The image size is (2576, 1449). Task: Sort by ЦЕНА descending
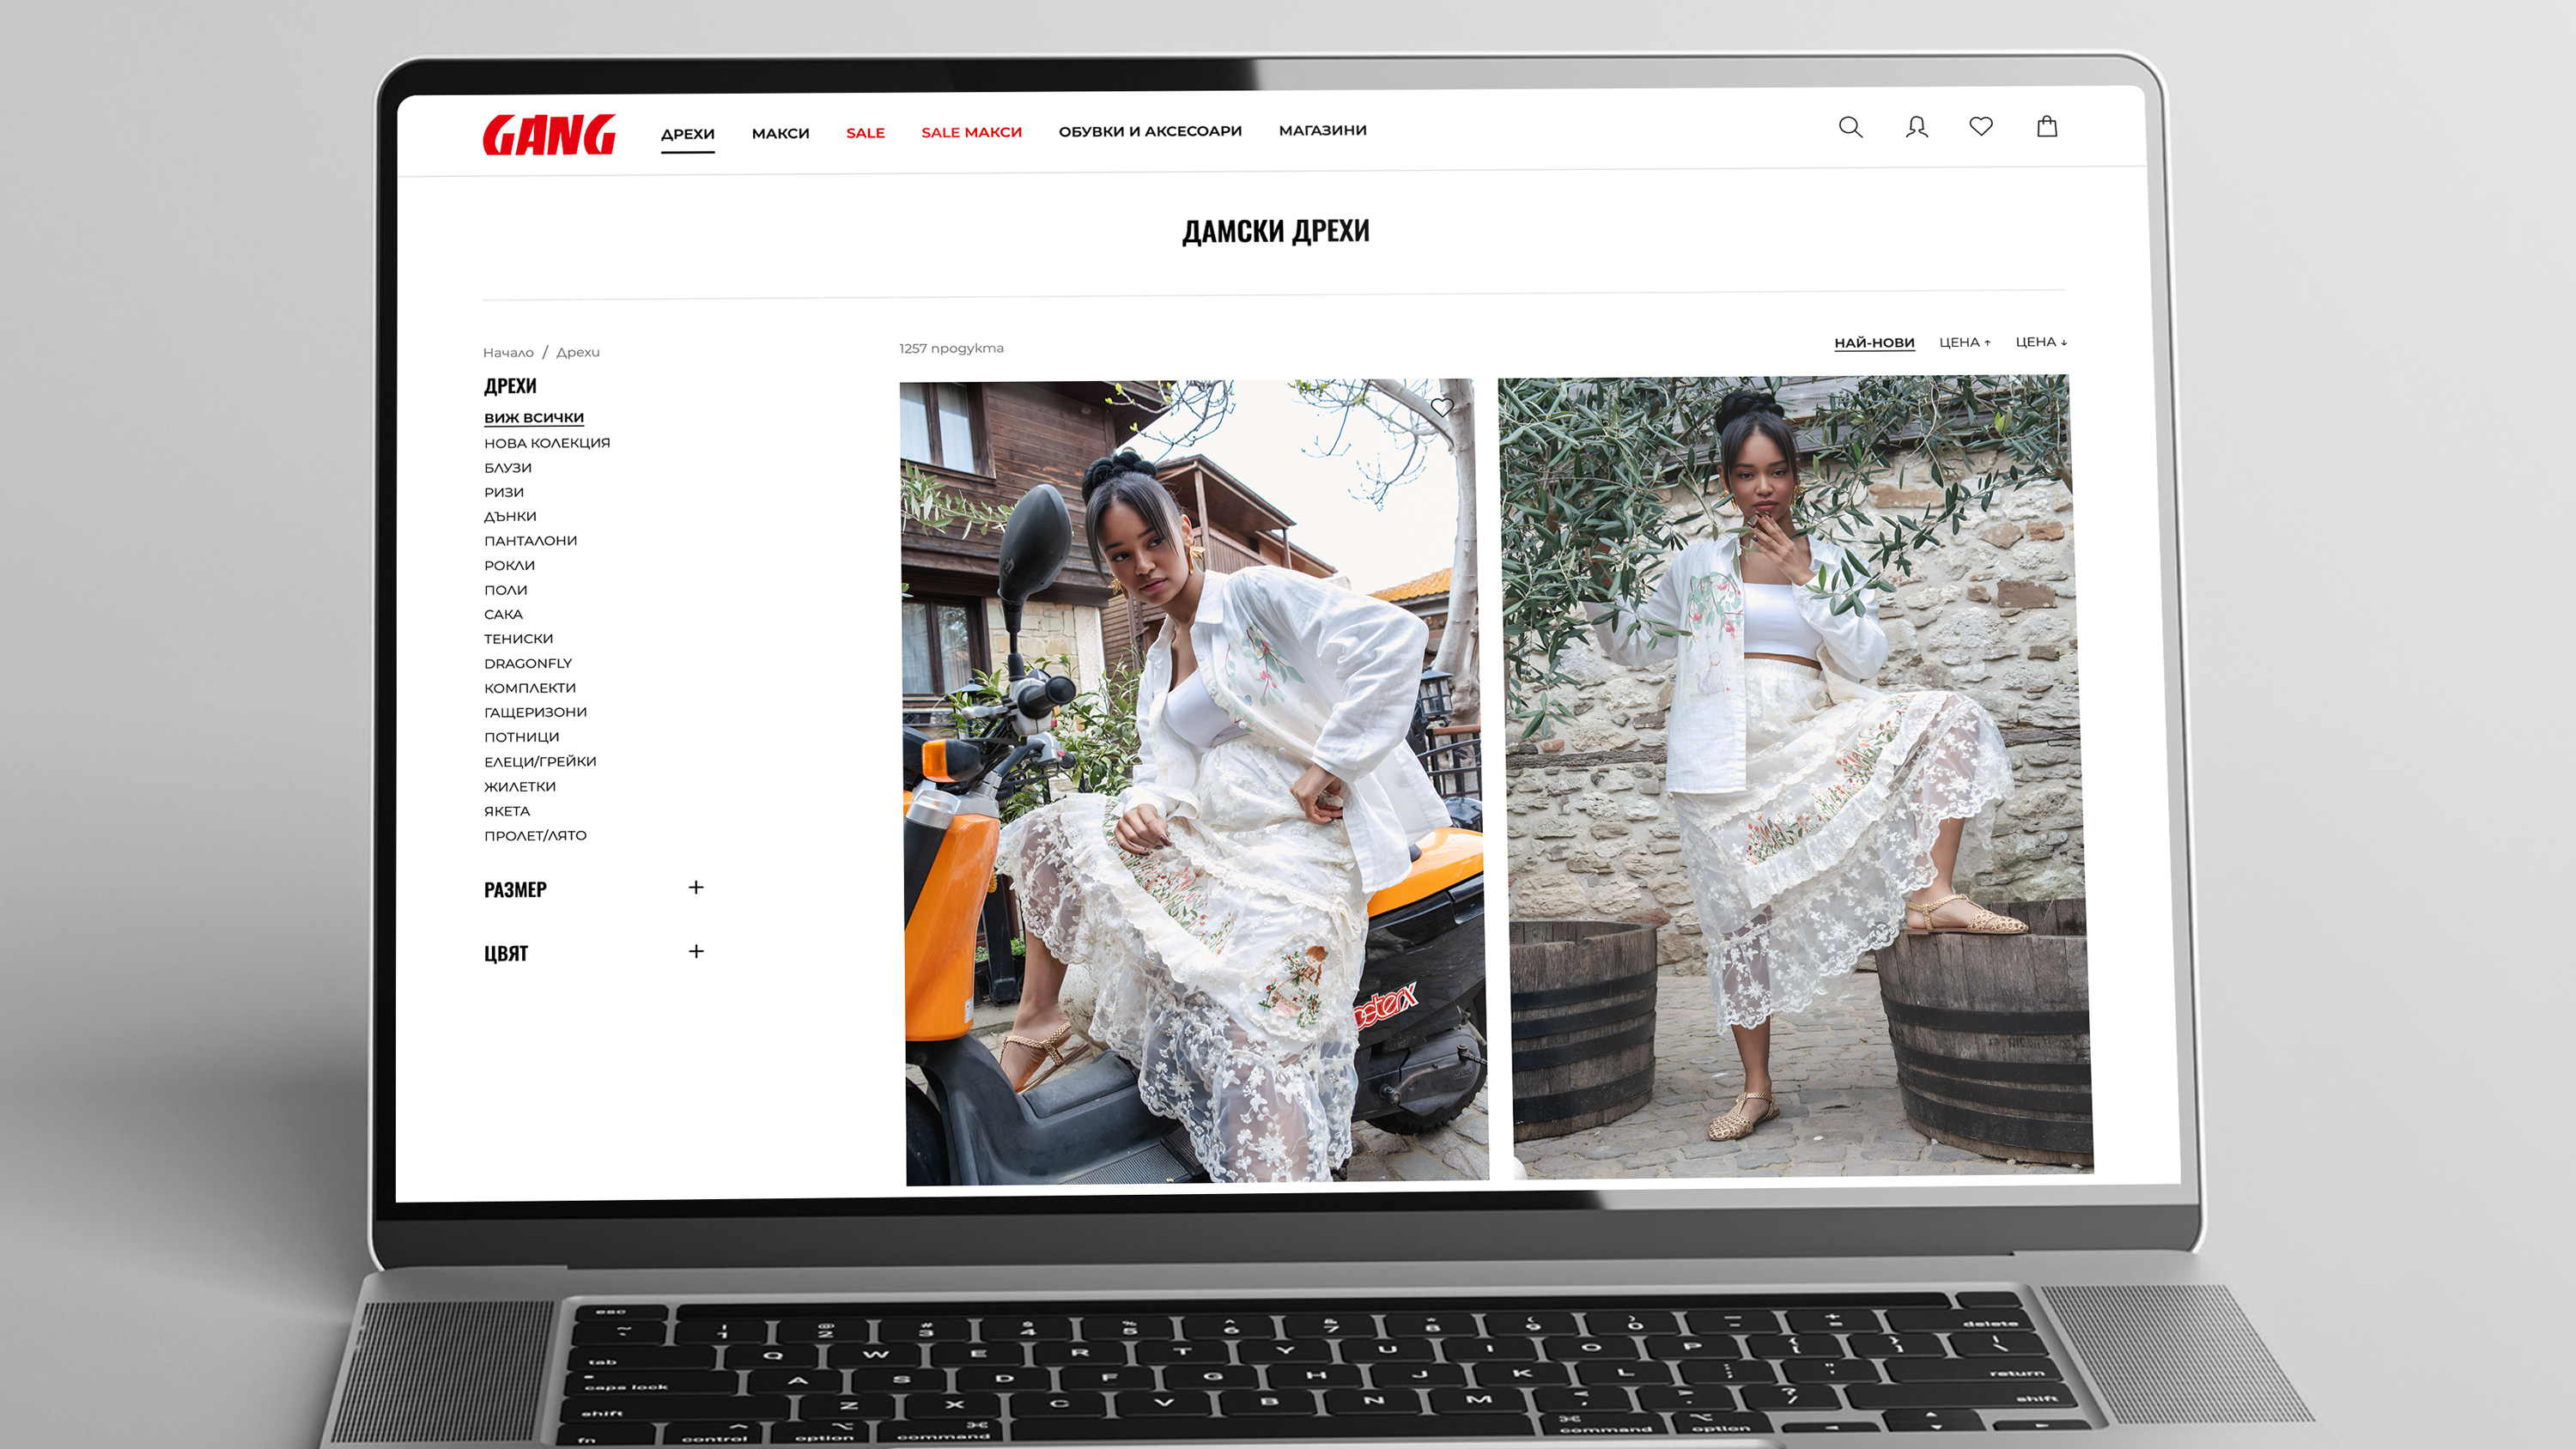2040,342
